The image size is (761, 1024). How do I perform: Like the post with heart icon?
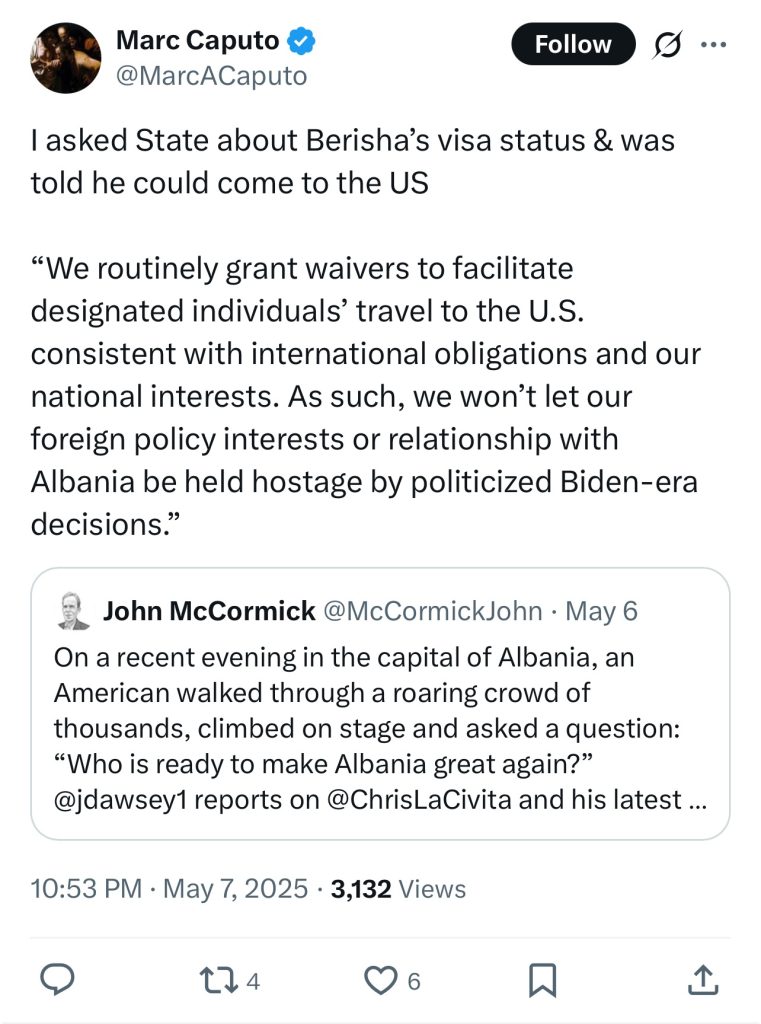pyautogui.click(x=380, y=980)
